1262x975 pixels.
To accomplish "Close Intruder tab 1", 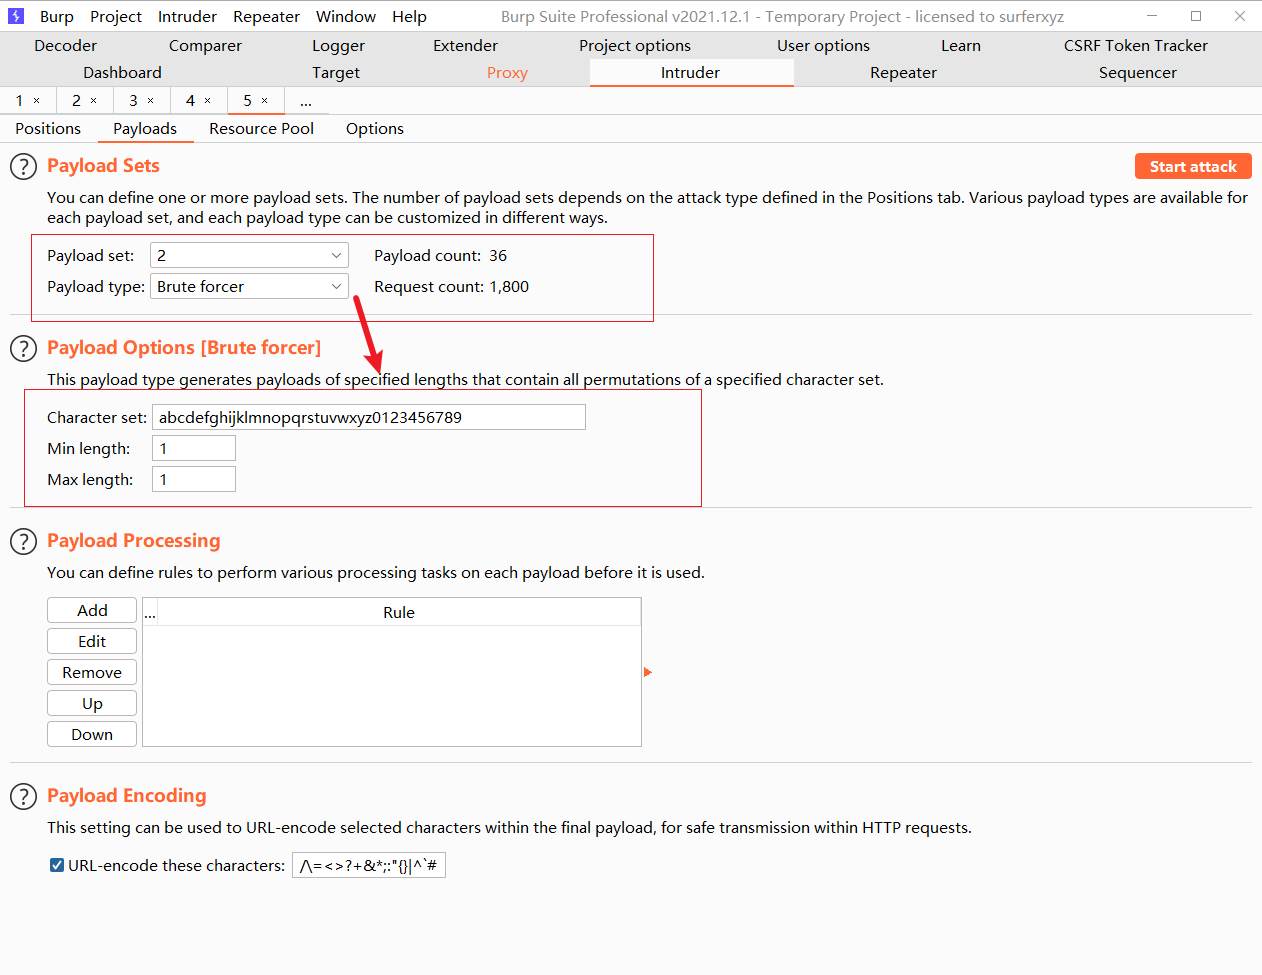I will pyautogui.click(x=37, y=101).
